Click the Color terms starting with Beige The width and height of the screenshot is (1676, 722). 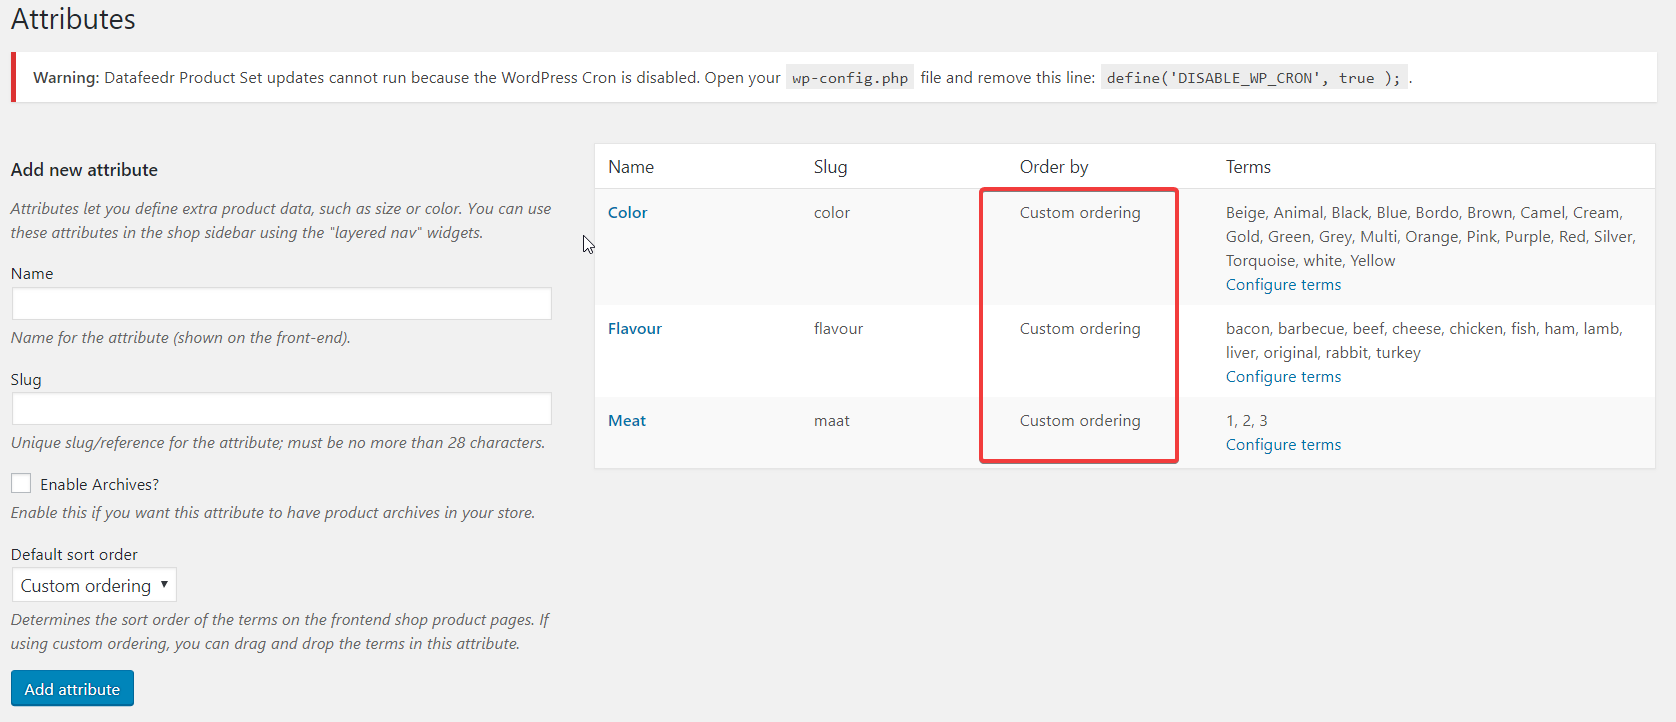point(1430,237)
